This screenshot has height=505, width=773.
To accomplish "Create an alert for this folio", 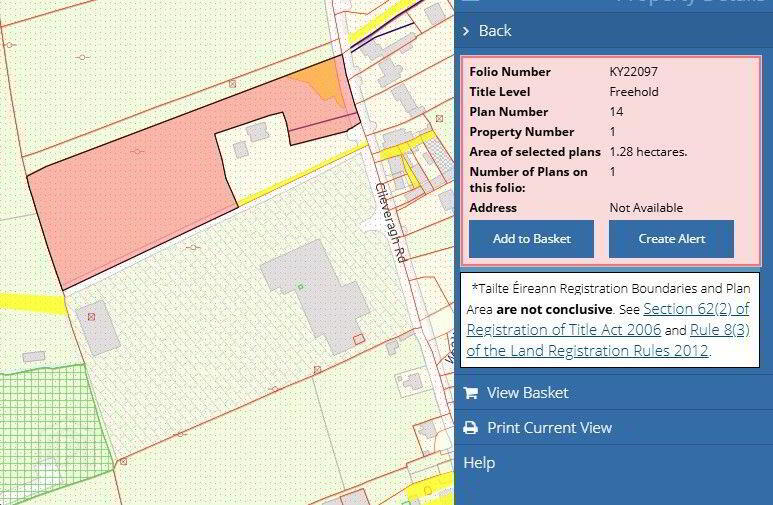I will 671,239.
